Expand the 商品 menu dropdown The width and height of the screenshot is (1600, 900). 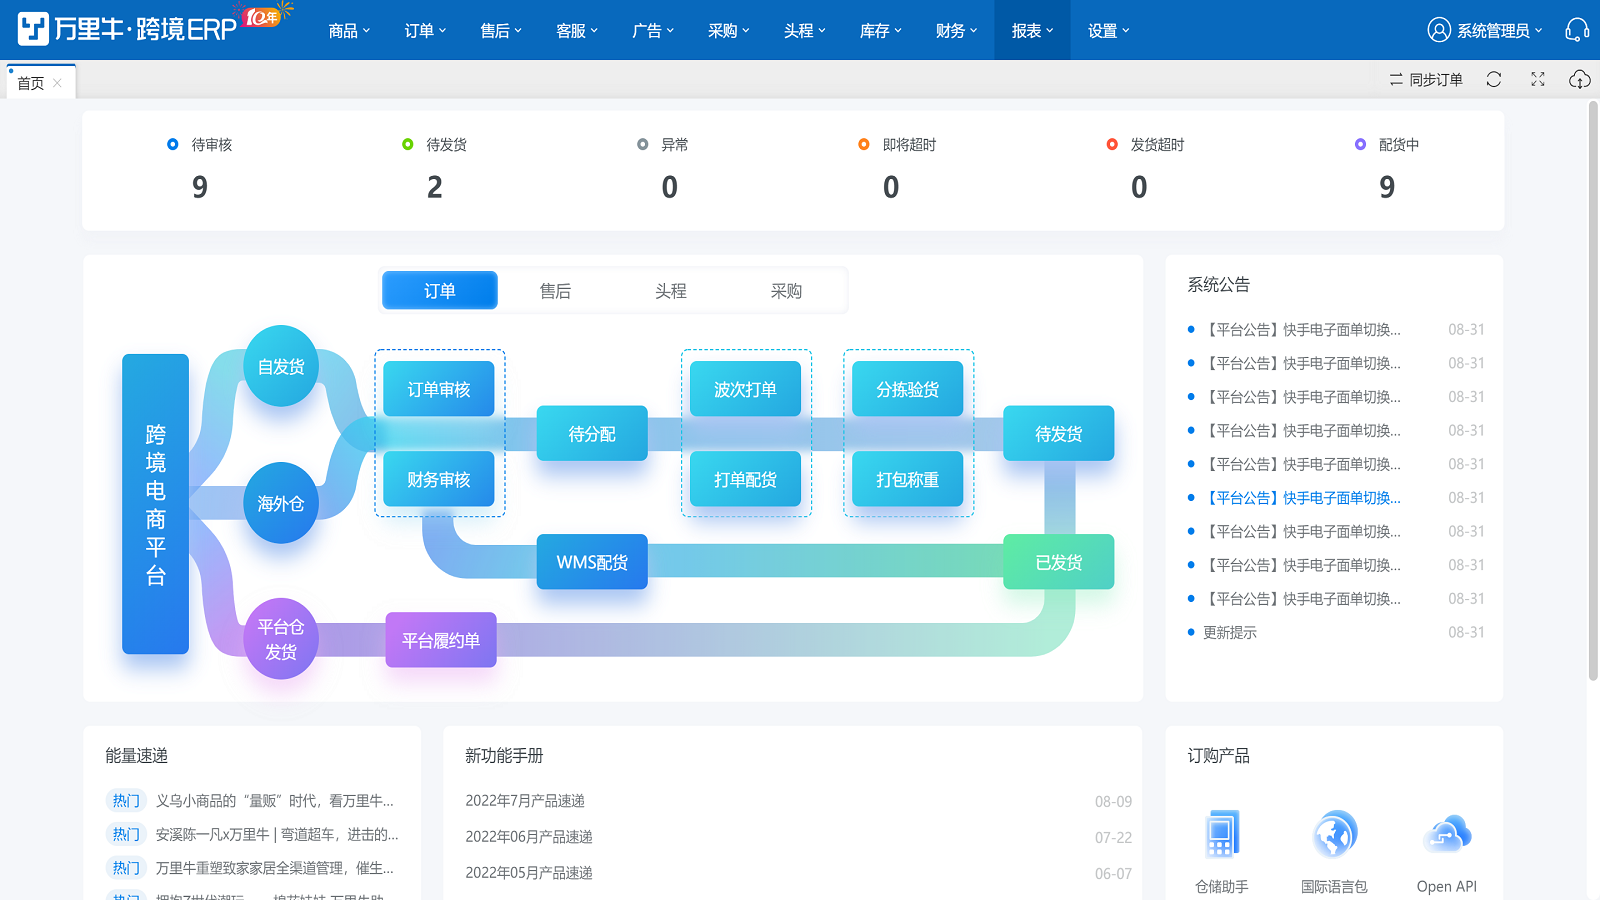tap(349, 30)
